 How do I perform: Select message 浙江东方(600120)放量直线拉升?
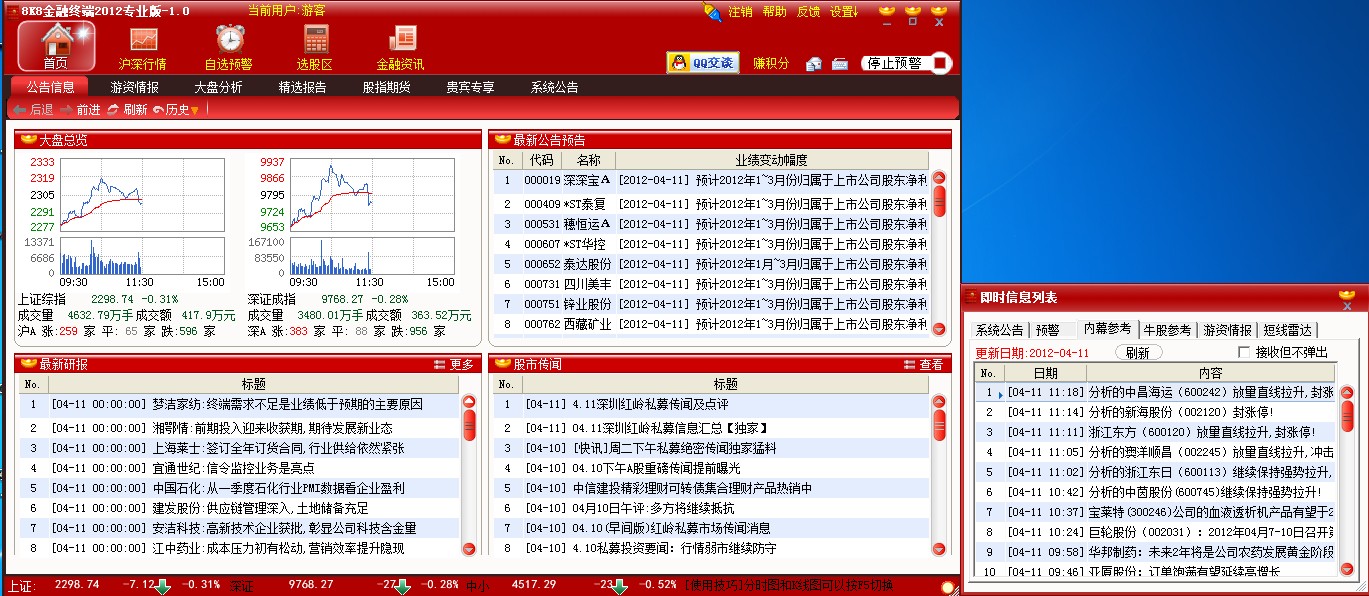click(x=1156, y=432)
